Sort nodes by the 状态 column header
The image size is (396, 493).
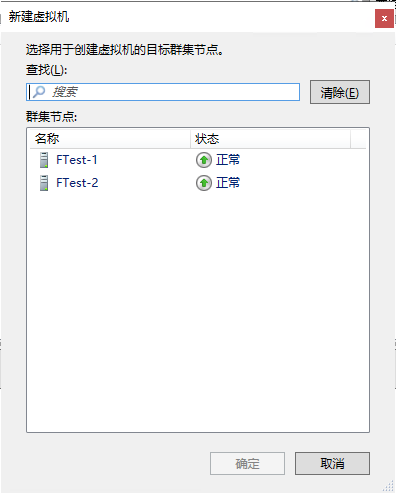pos(270,139)
